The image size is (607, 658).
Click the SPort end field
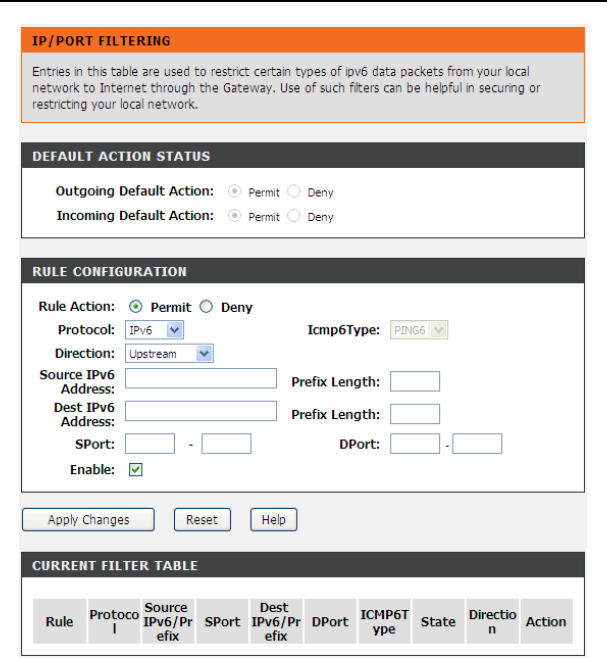pyautogui.click(x=226, y=444)
